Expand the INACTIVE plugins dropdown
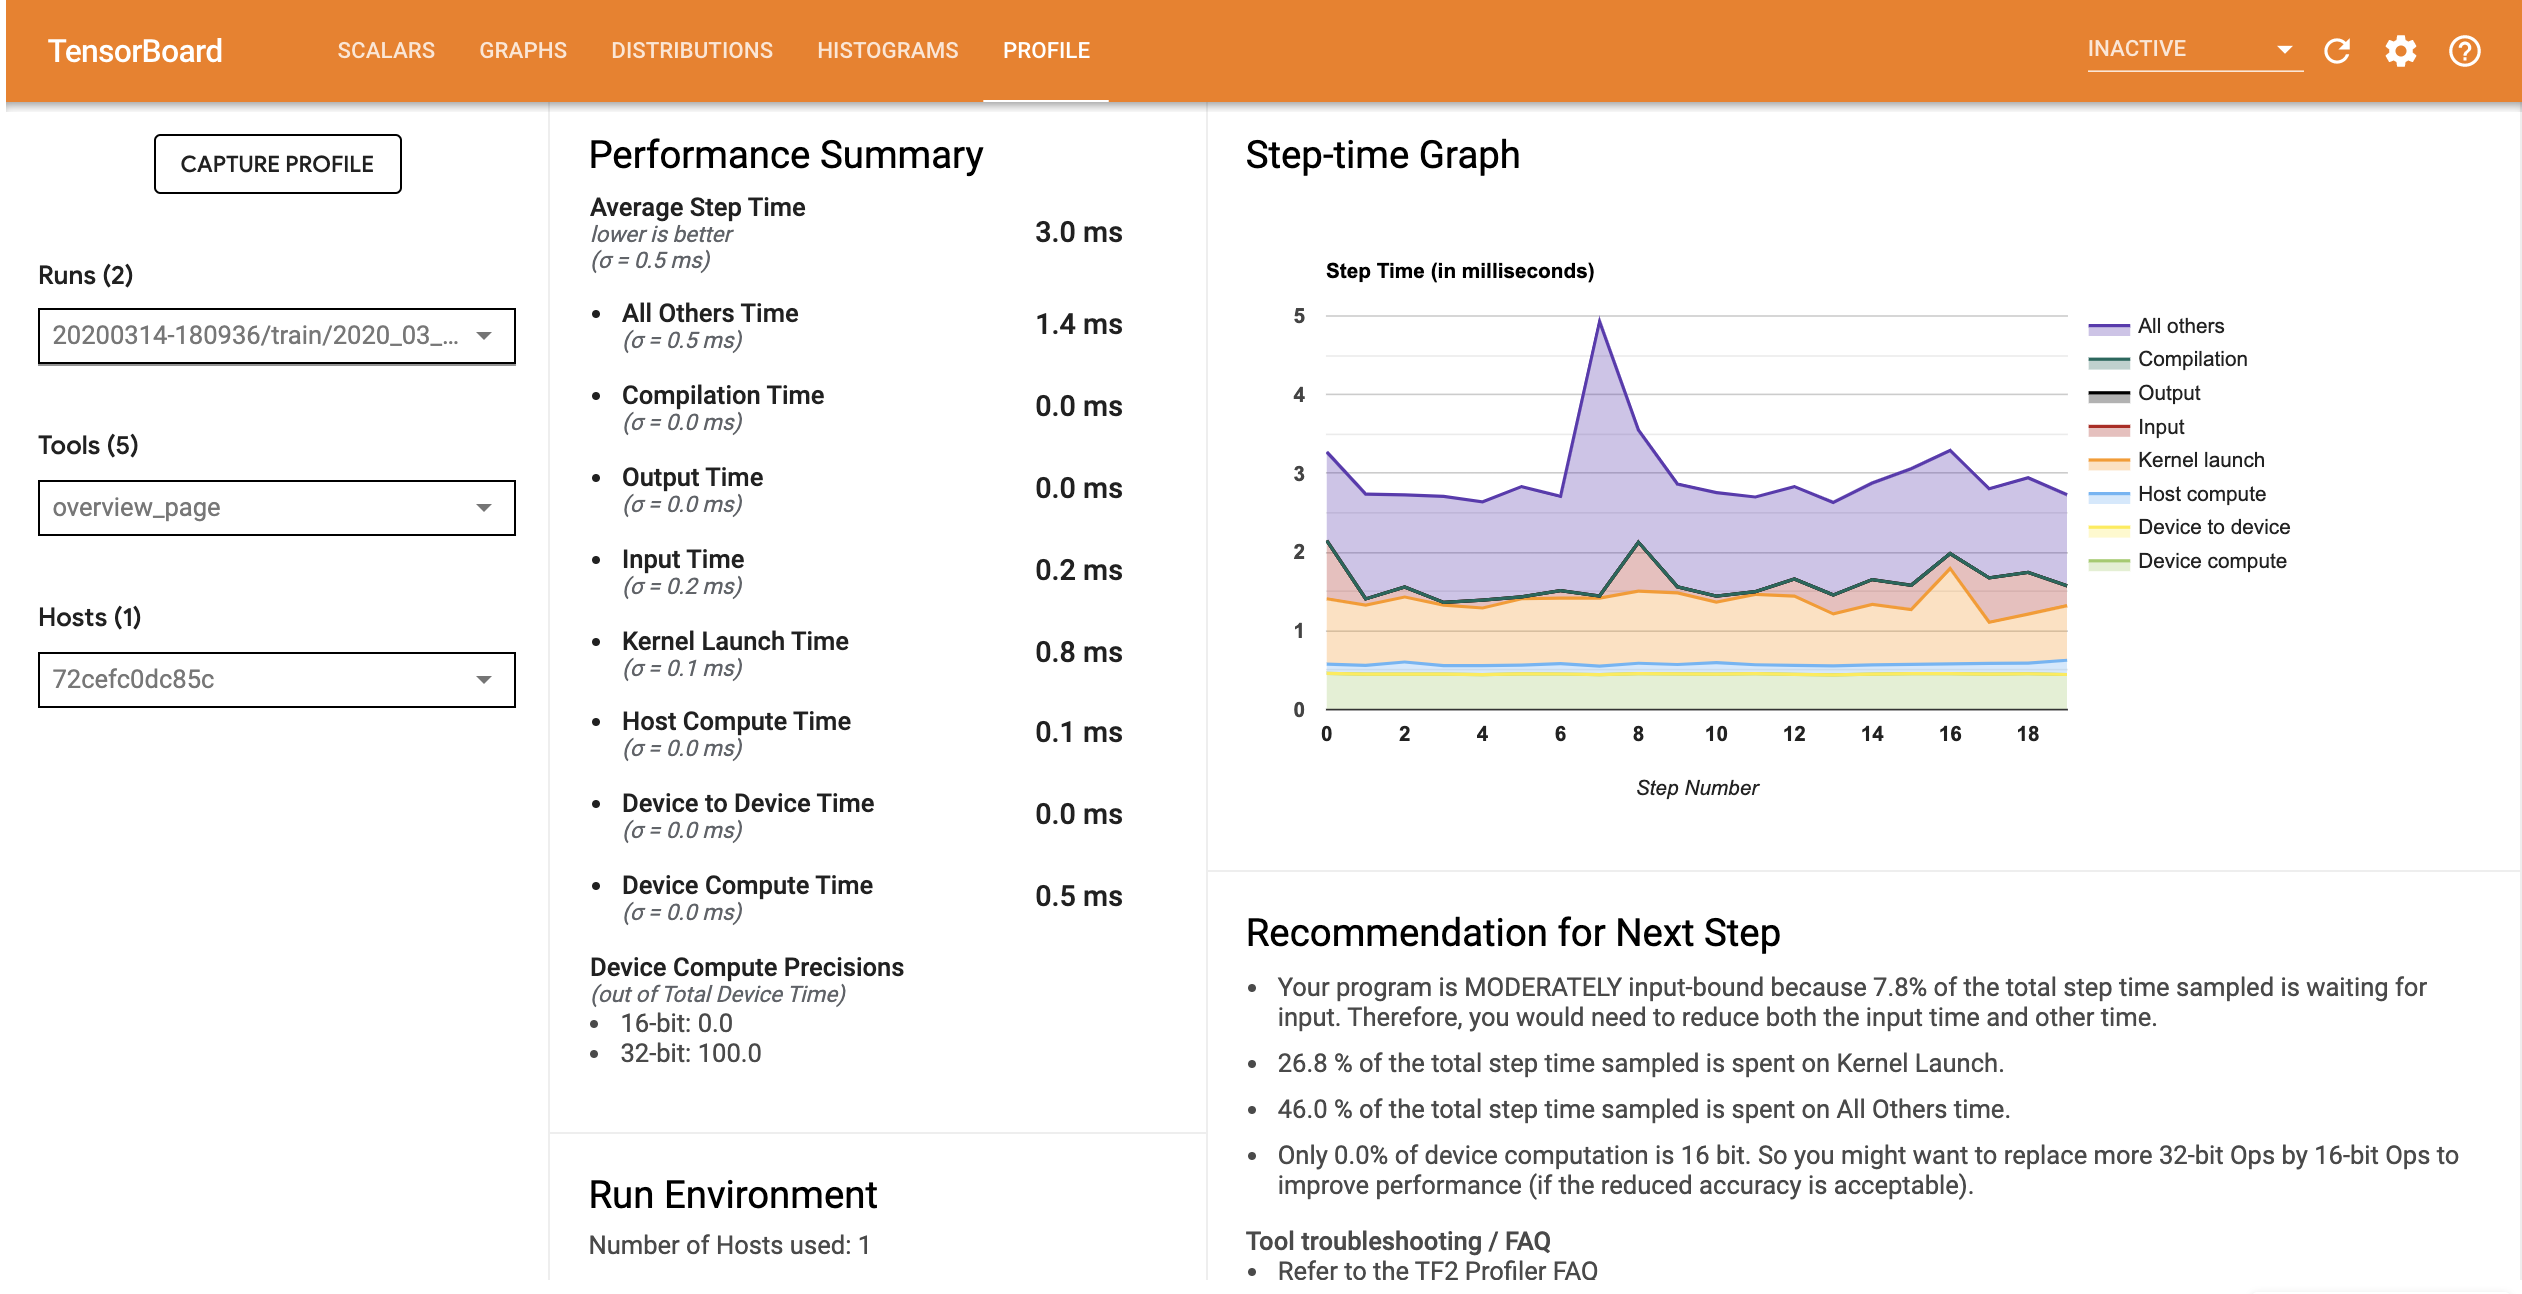This screenshot has height=1294, width=2522. tap(2193, 49)
